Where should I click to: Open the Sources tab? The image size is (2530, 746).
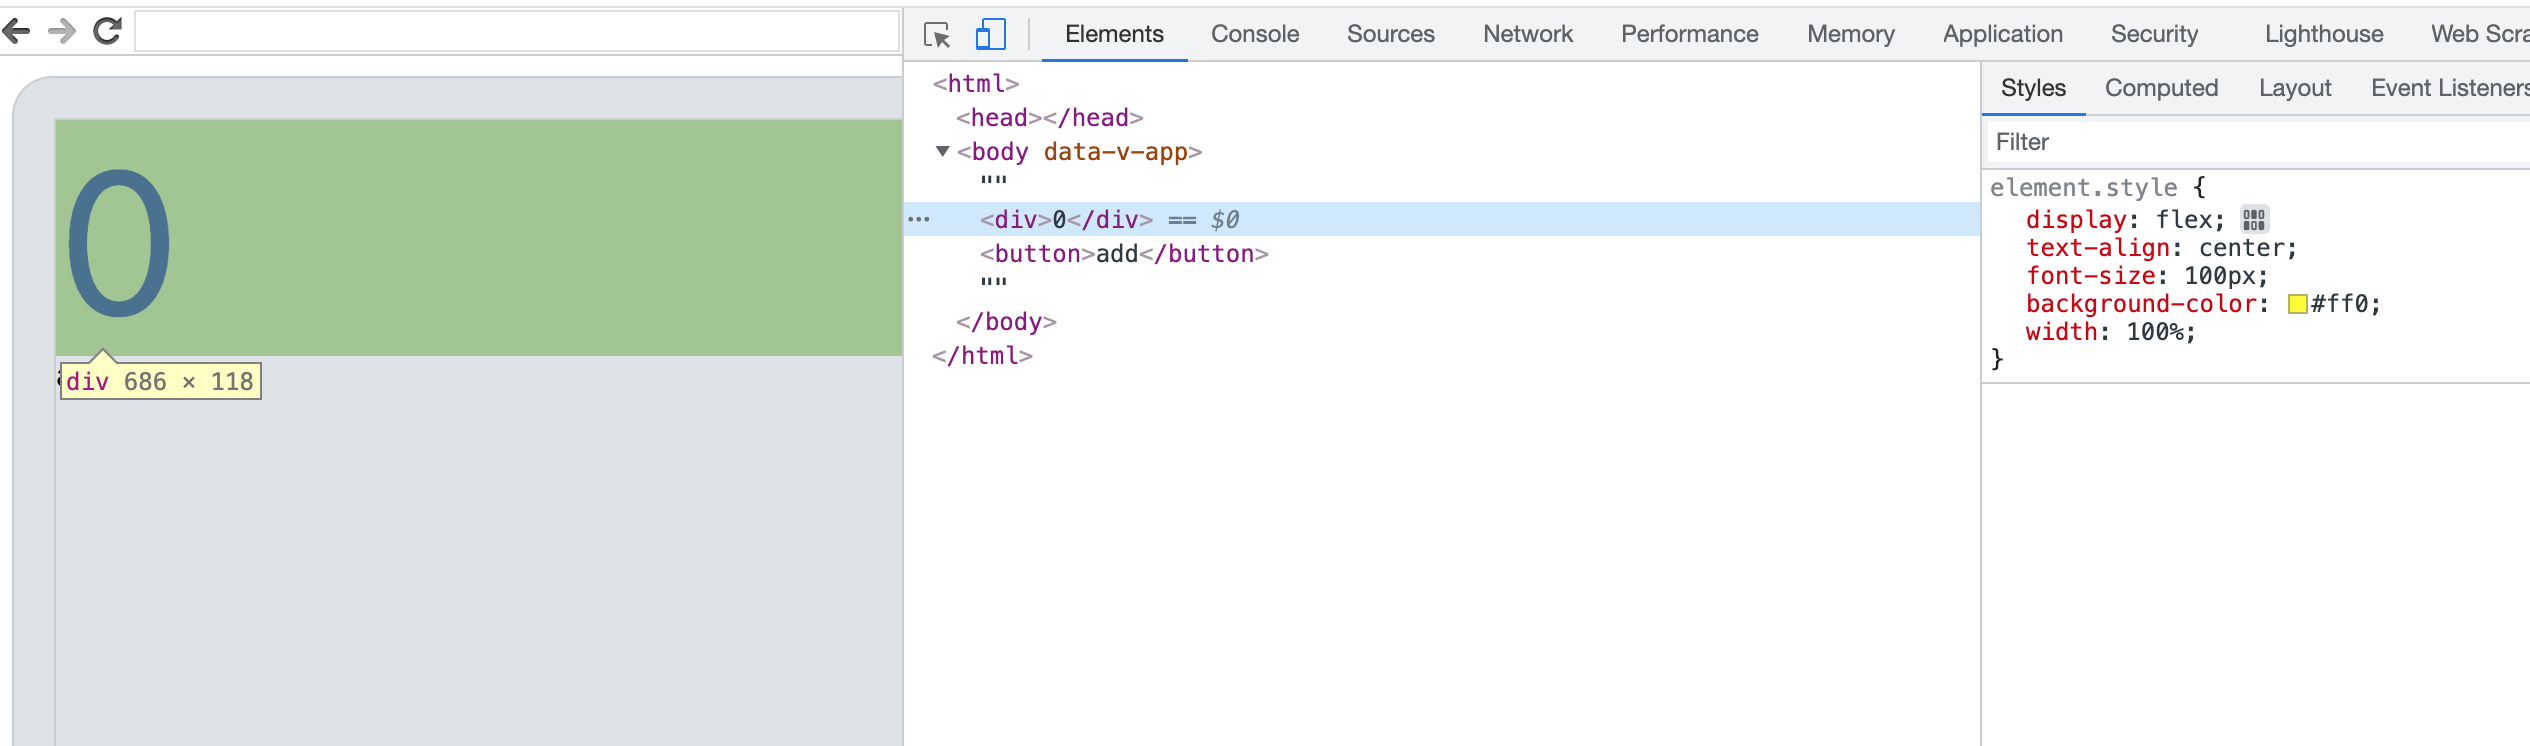pyautogui.click(x=1390, y=34)
